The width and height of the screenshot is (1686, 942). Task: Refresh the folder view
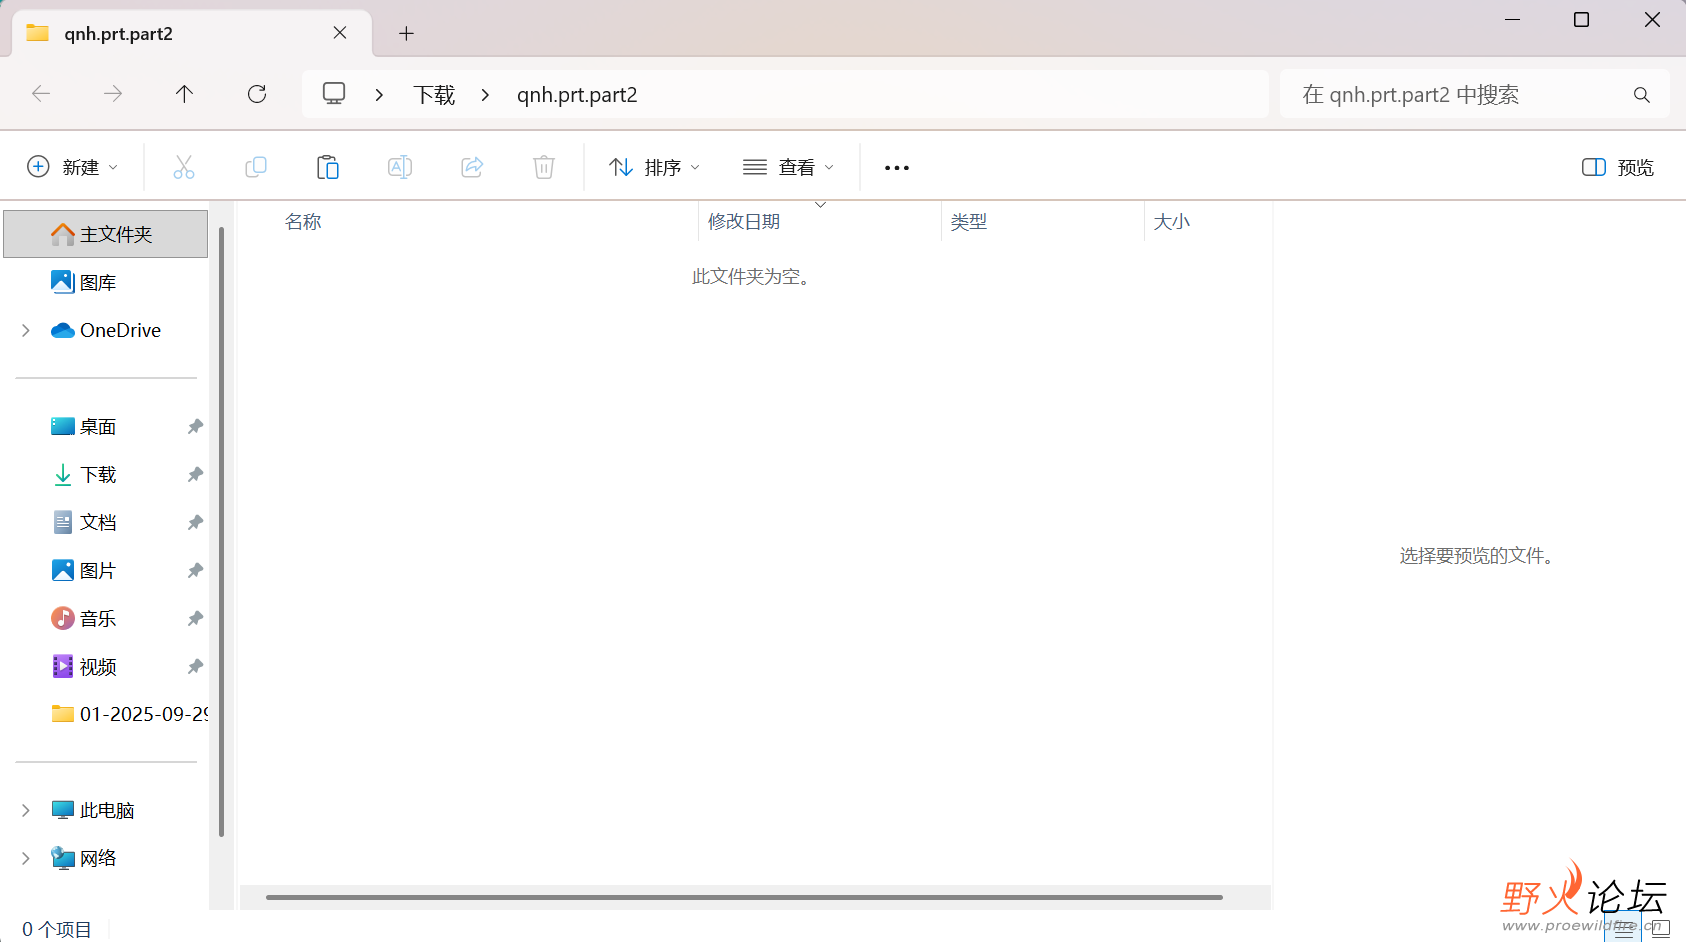(x=257, y=93)
